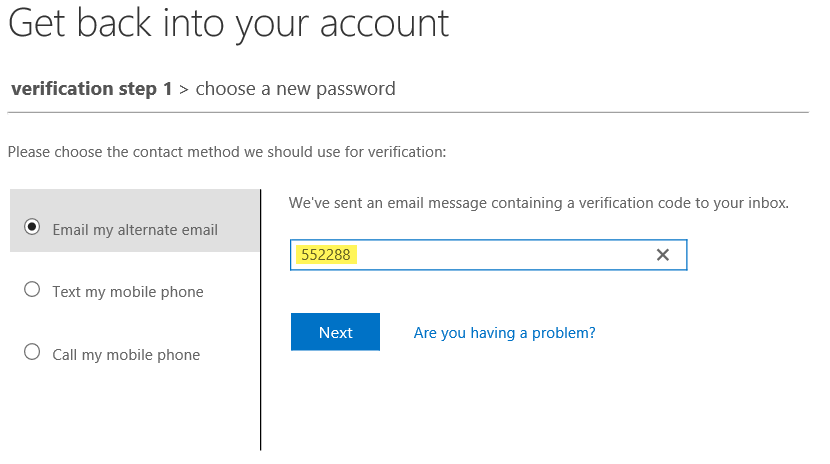Viewport: 830px width, 464px height.
Task: Clear the verification code with the X icon
Action: 662,255
